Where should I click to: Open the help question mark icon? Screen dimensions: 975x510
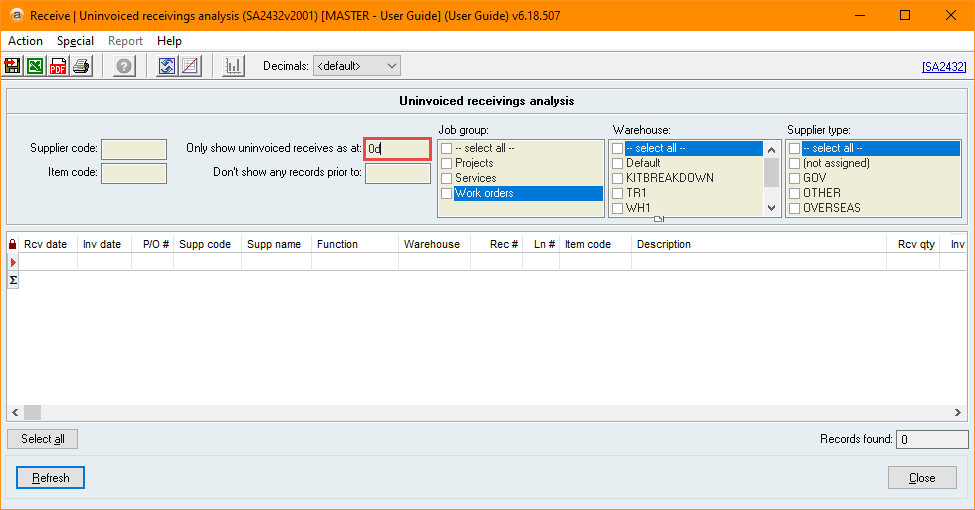pos(124,67)
